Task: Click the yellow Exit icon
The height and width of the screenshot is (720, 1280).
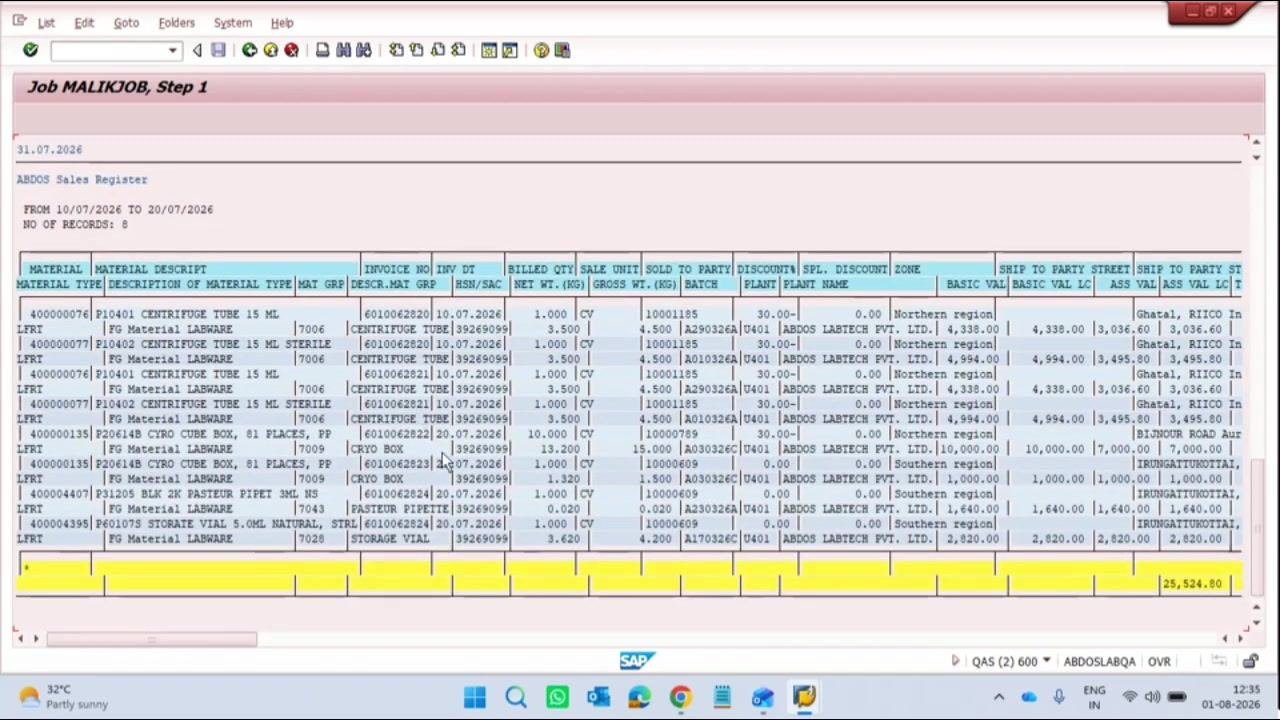Action: point(270,50)
